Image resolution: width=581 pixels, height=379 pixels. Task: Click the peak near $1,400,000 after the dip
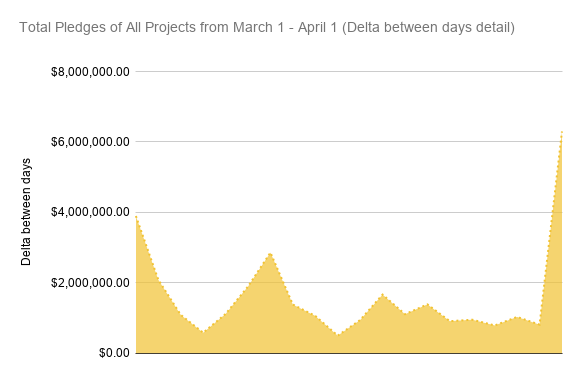pos(427,305)
